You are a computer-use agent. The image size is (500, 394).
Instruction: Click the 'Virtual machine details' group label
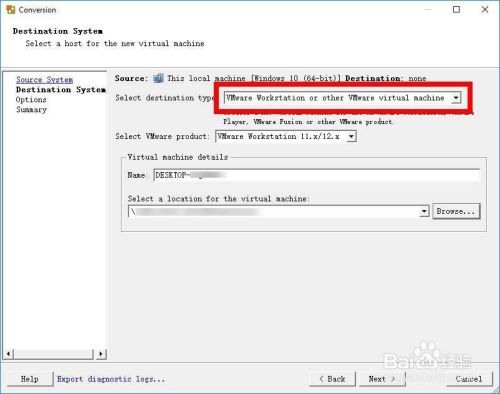click(x=178, y=157)
